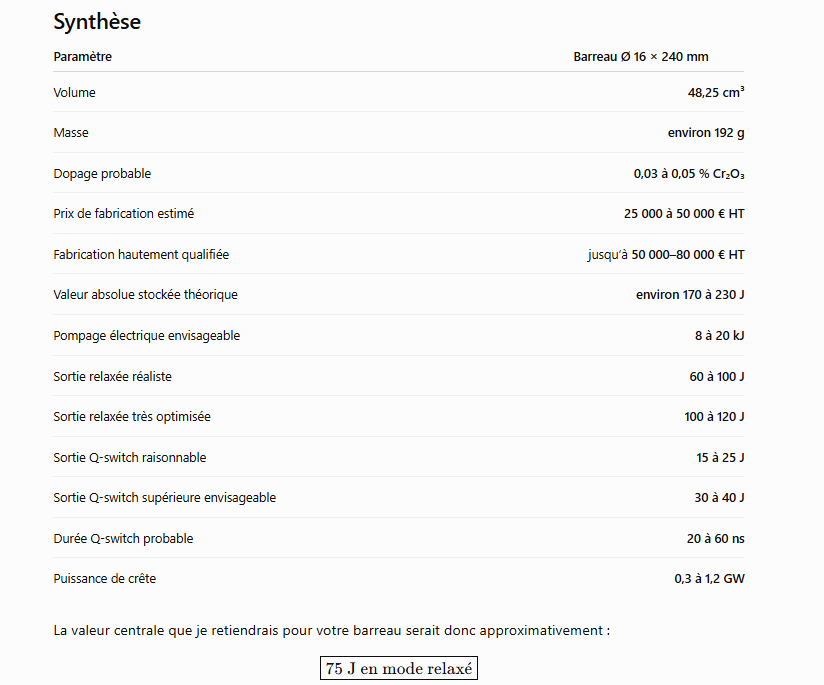Image resolution: width=824 pixels, height=685 pixels.
Task: Select the value '48,25 cm³'
Action: [x=716, y=93]
